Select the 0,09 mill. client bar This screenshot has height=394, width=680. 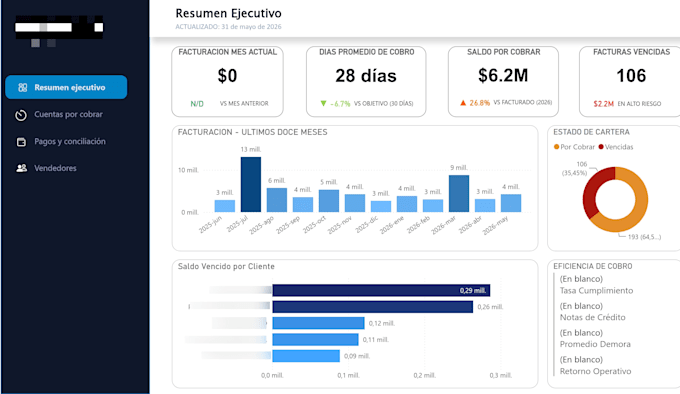click(306, 356)
